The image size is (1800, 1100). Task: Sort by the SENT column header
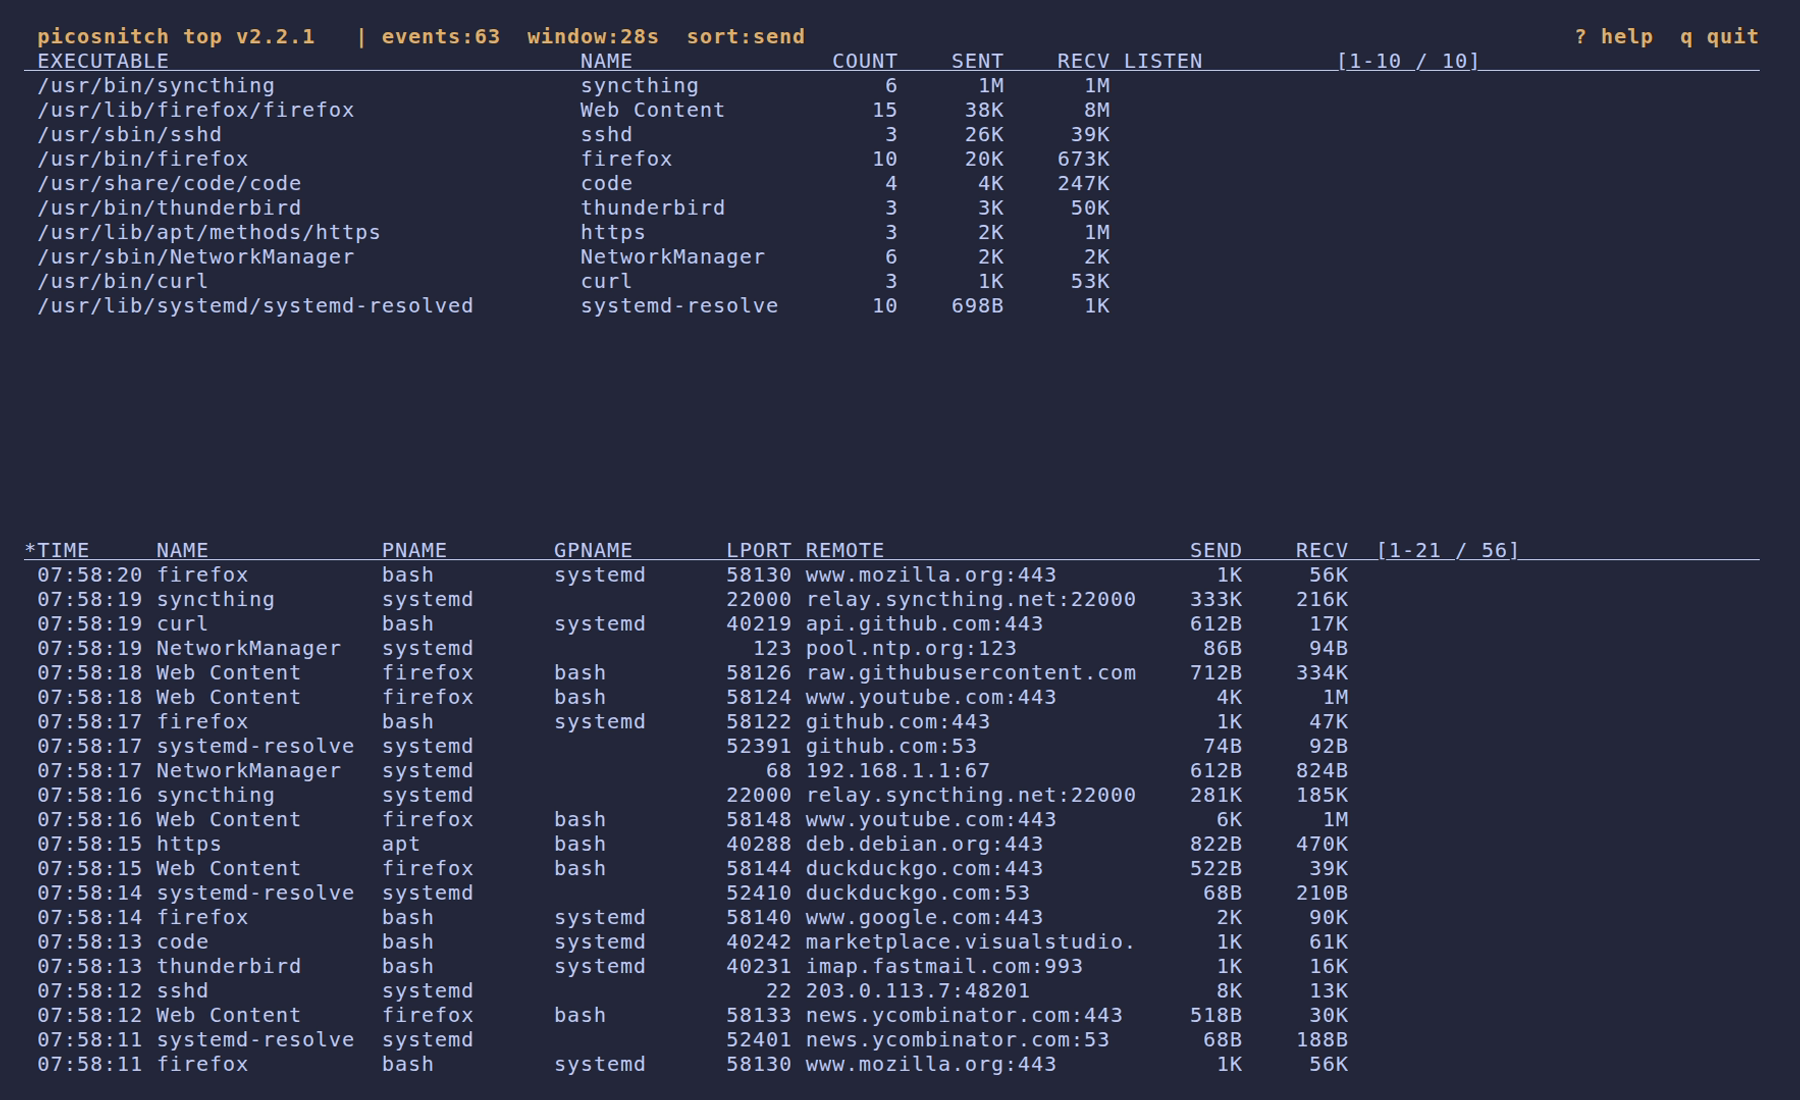[x=977, y=61]
